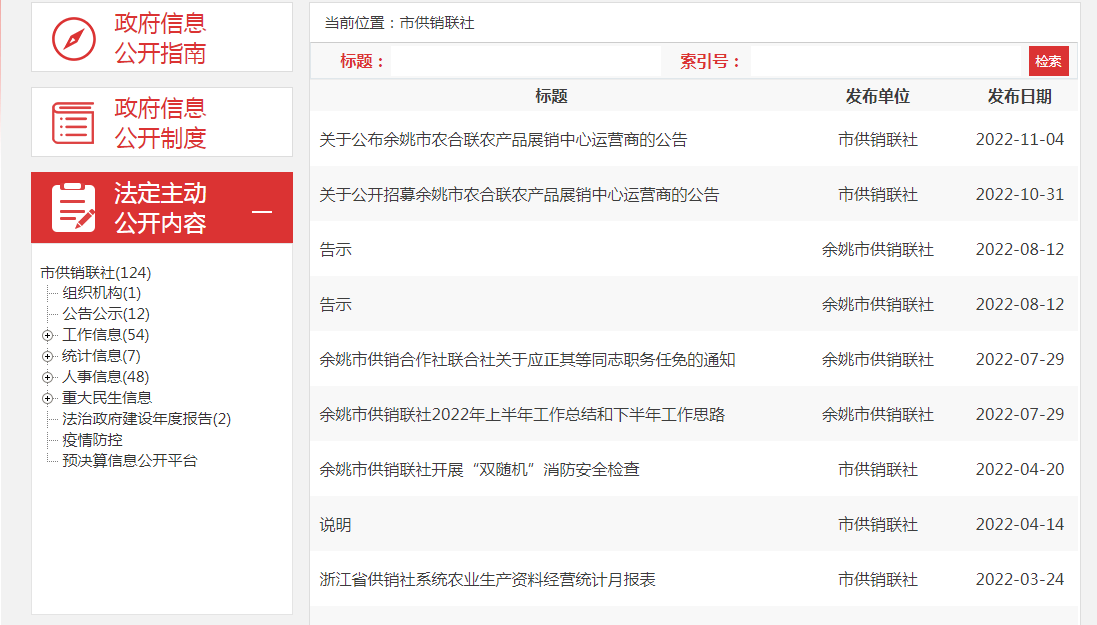This screenshot has width=1097, height=625.
Task: Expand the 工作信息(54) tree node
Action: click(x=48, y=335)
